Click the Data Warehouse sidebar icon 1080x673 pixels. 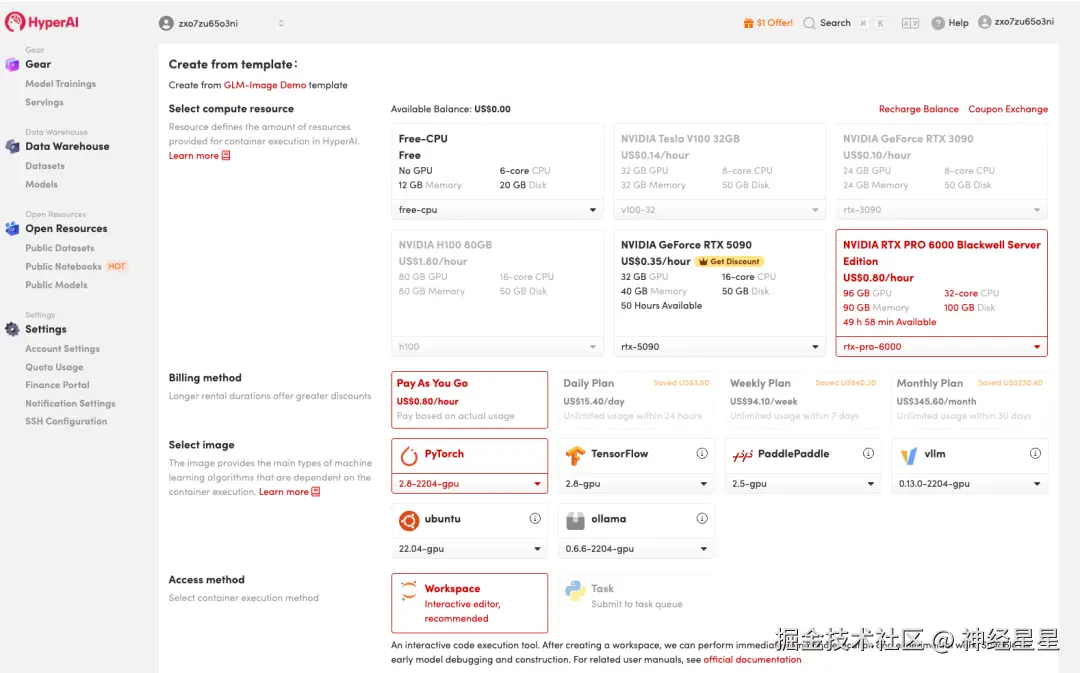coord(12,146)
